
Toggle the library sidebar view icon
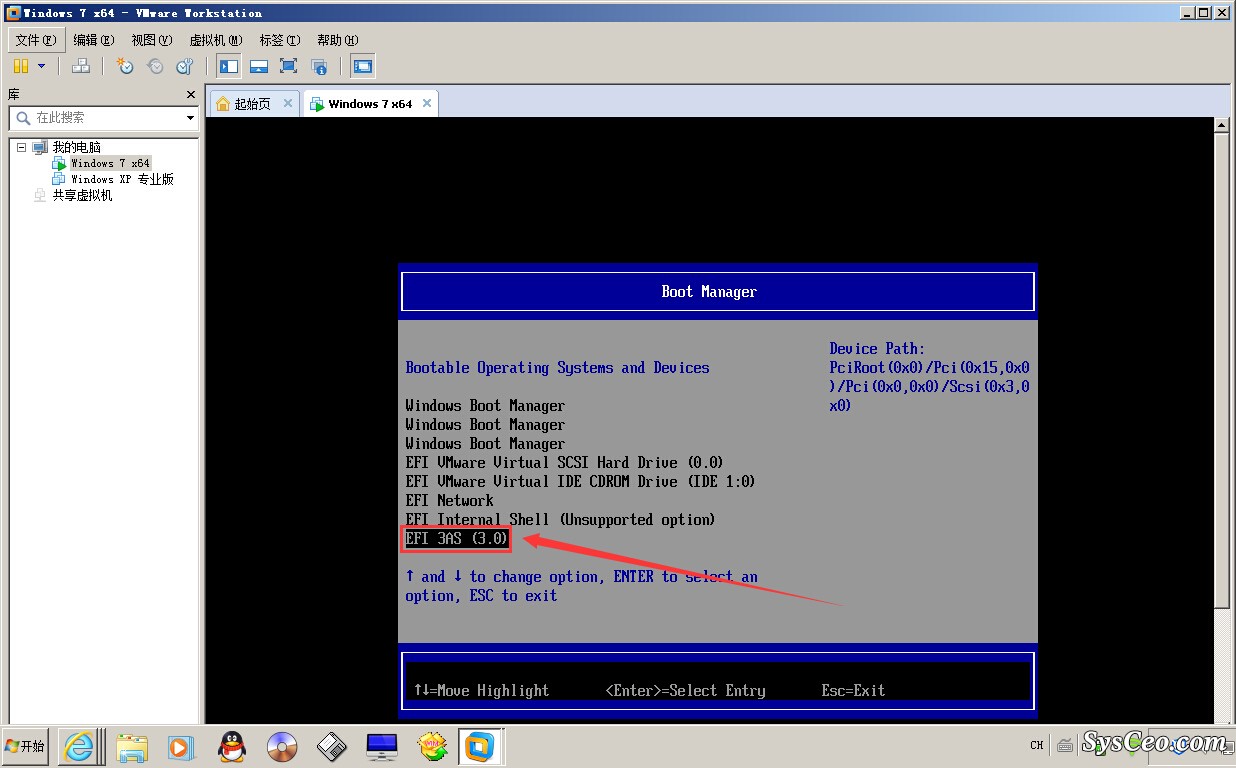pos(229,66)
